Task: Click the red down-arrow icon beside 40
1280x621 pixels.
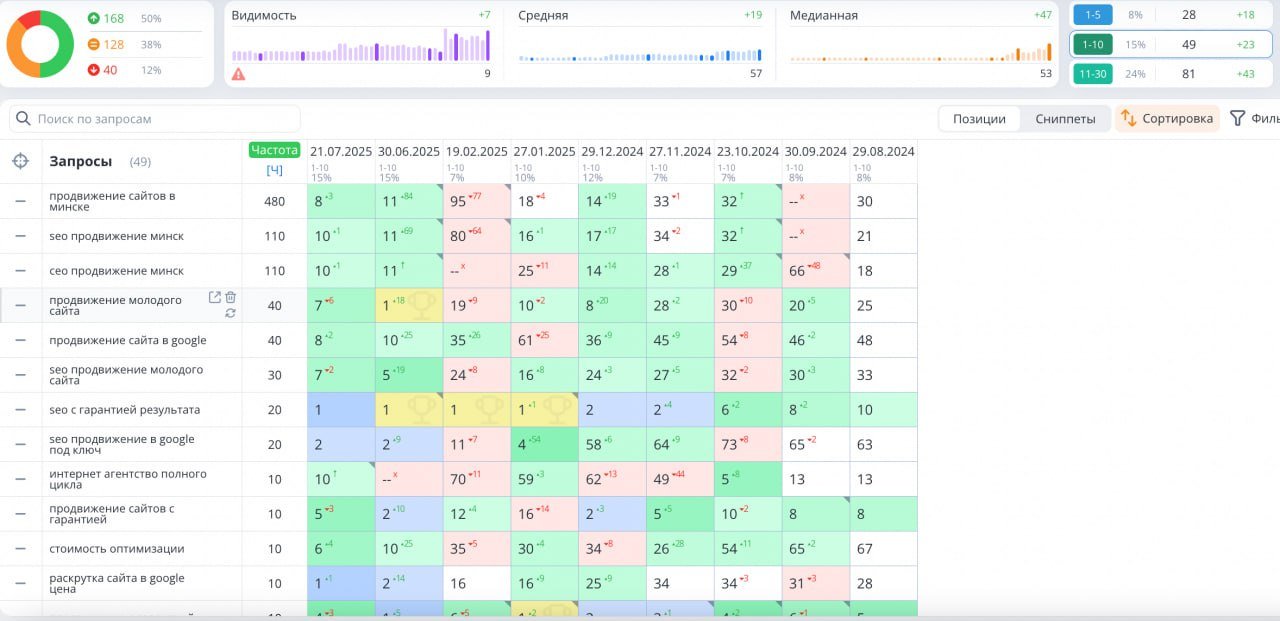Action: coord(94,70)
